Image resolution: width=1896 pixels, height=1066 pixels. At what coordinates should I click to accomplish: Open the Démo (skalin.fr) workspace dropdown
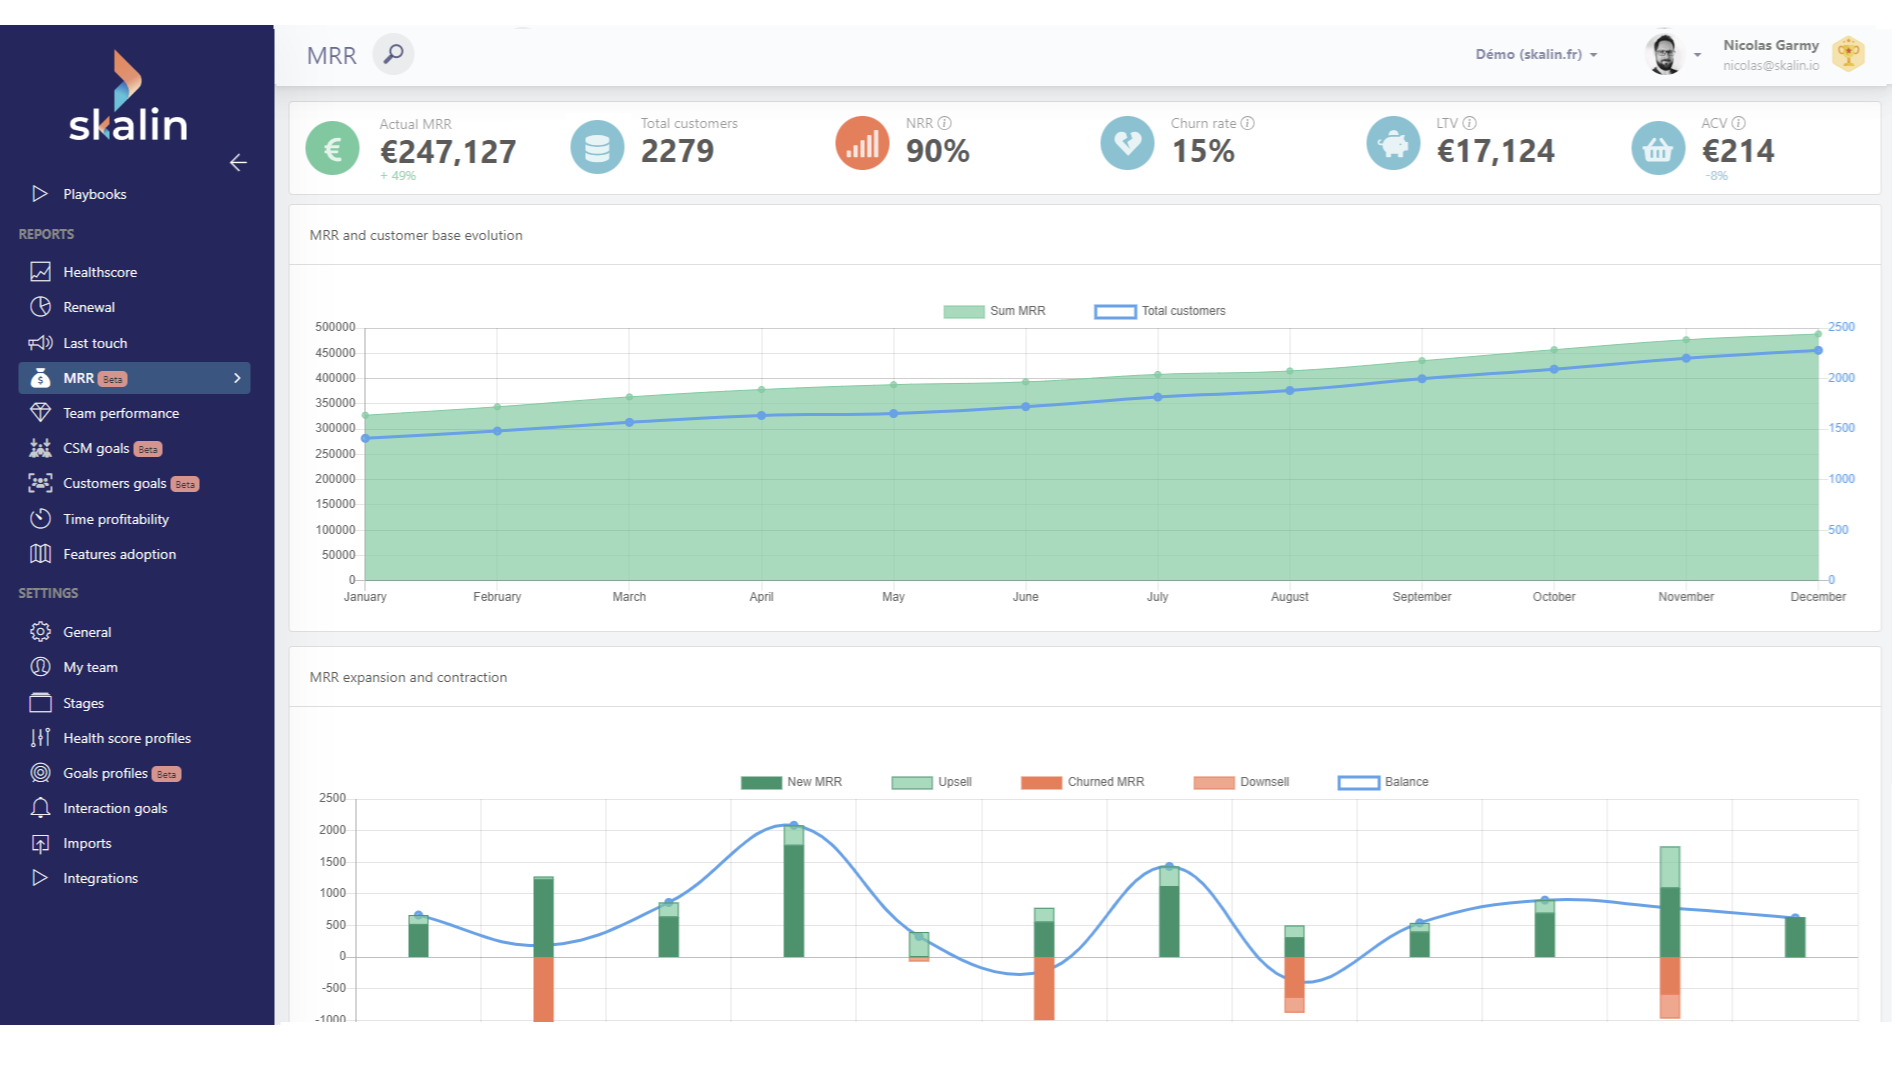[1535, 54]
